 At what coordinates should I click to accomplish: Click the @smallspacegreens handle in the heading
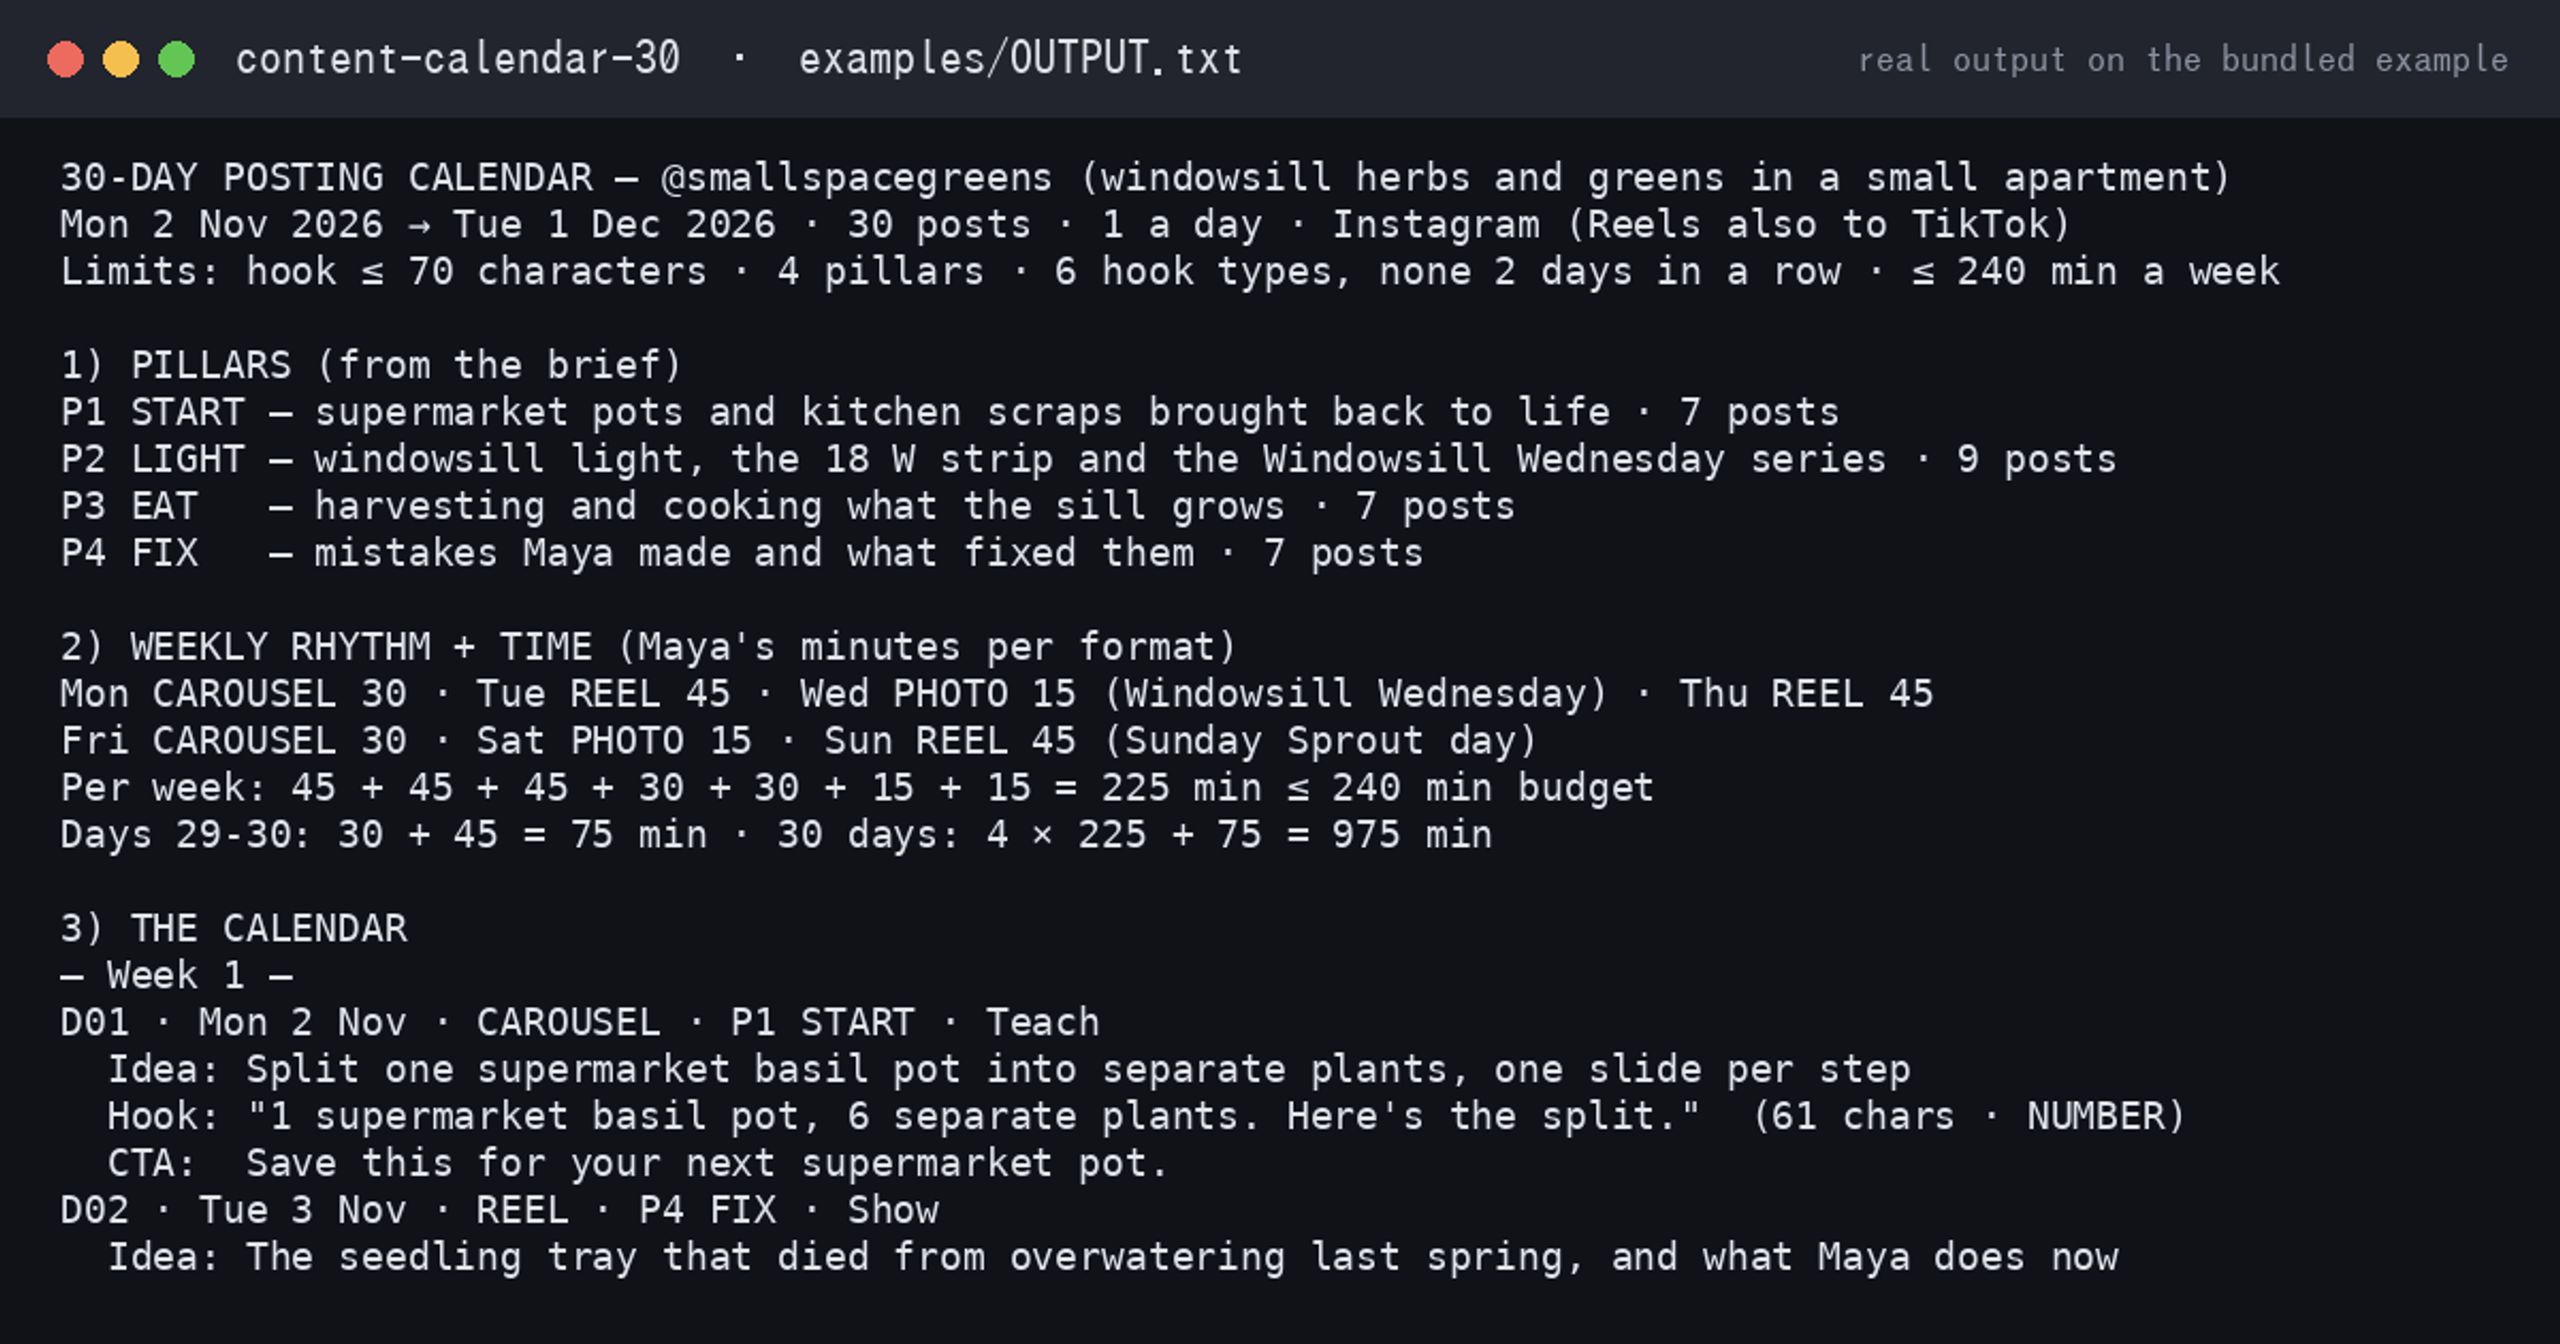[857, 178]
